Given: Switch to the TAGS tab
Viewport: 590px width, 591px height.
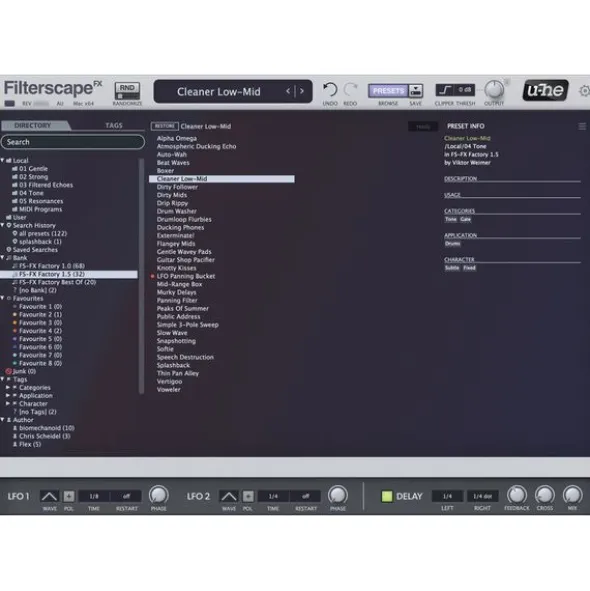Looking at the screenshot, I should [114, 125].
